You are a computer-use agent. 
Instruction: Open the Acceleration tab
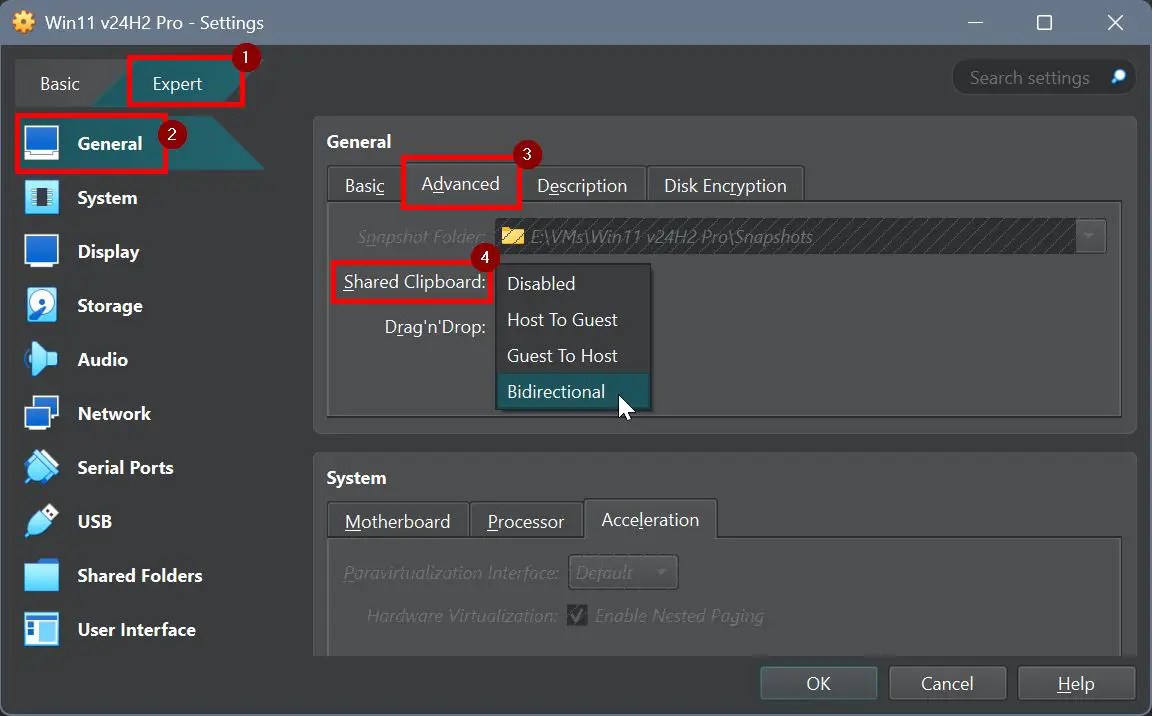pyautogui.click(x=650, y=519)
